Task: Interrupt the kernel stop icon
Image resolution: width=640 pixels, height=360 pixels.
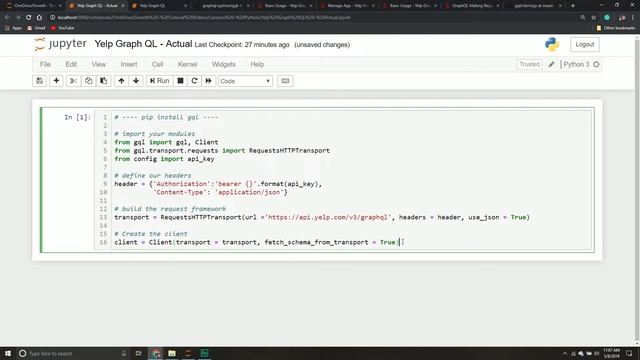Action: coord(180,81)
